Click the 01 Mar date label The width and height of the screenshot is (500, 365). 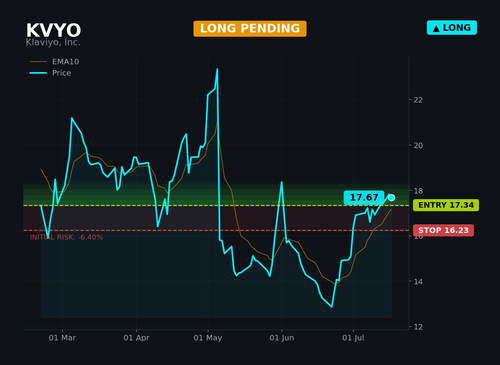pyautogui.click(x=62, y=338)
